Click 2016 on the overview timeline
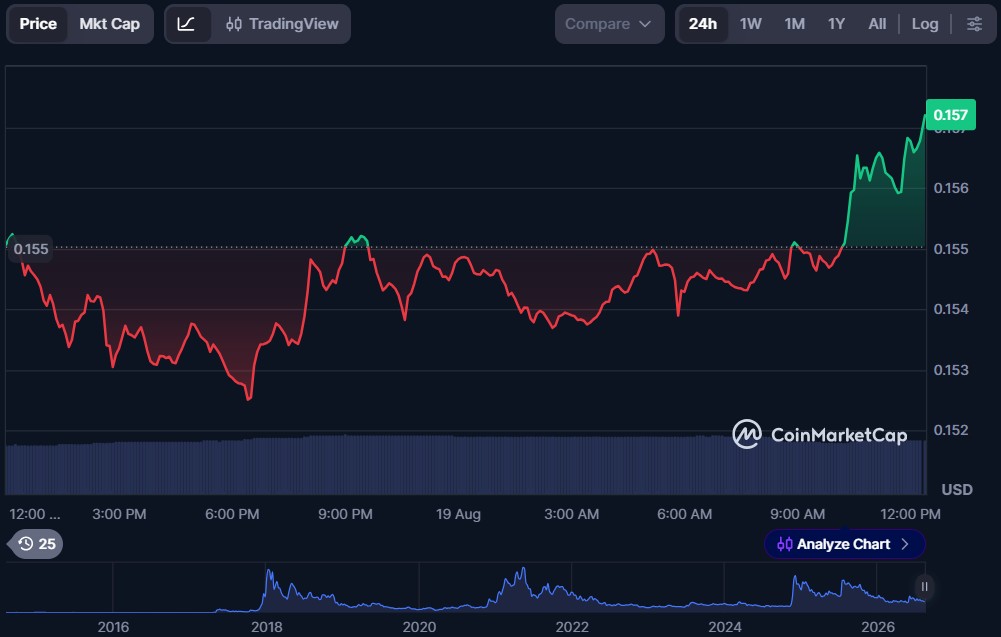 click(114, 627)
